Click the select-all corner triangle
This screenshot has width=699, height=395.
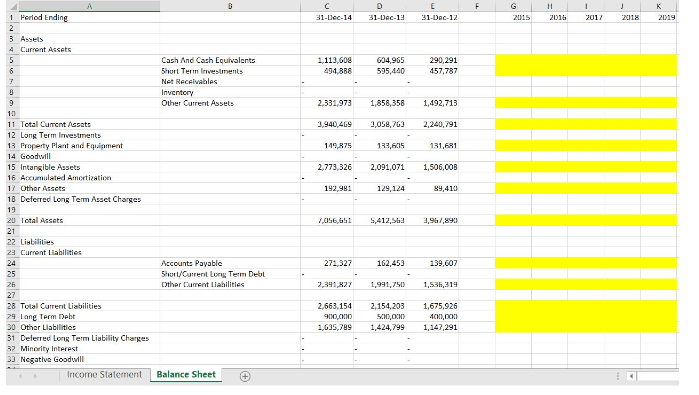(13, 6)
